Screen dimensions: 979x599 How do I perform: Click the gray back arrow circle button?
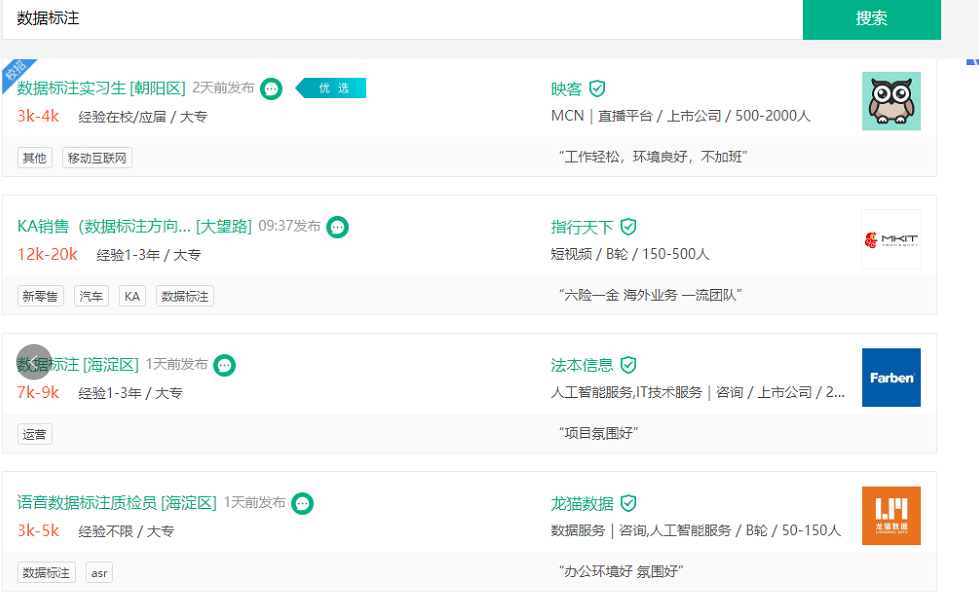[34, 362]
